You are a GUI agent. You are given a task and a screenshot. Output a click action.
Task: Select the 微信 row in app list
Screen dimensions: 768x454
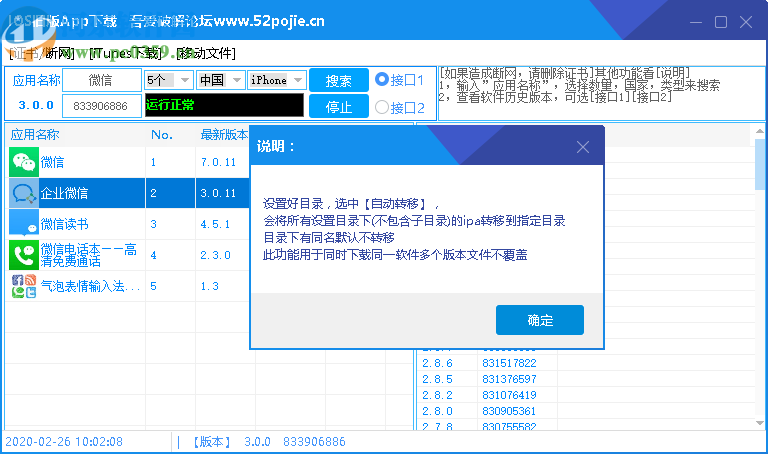52,162
